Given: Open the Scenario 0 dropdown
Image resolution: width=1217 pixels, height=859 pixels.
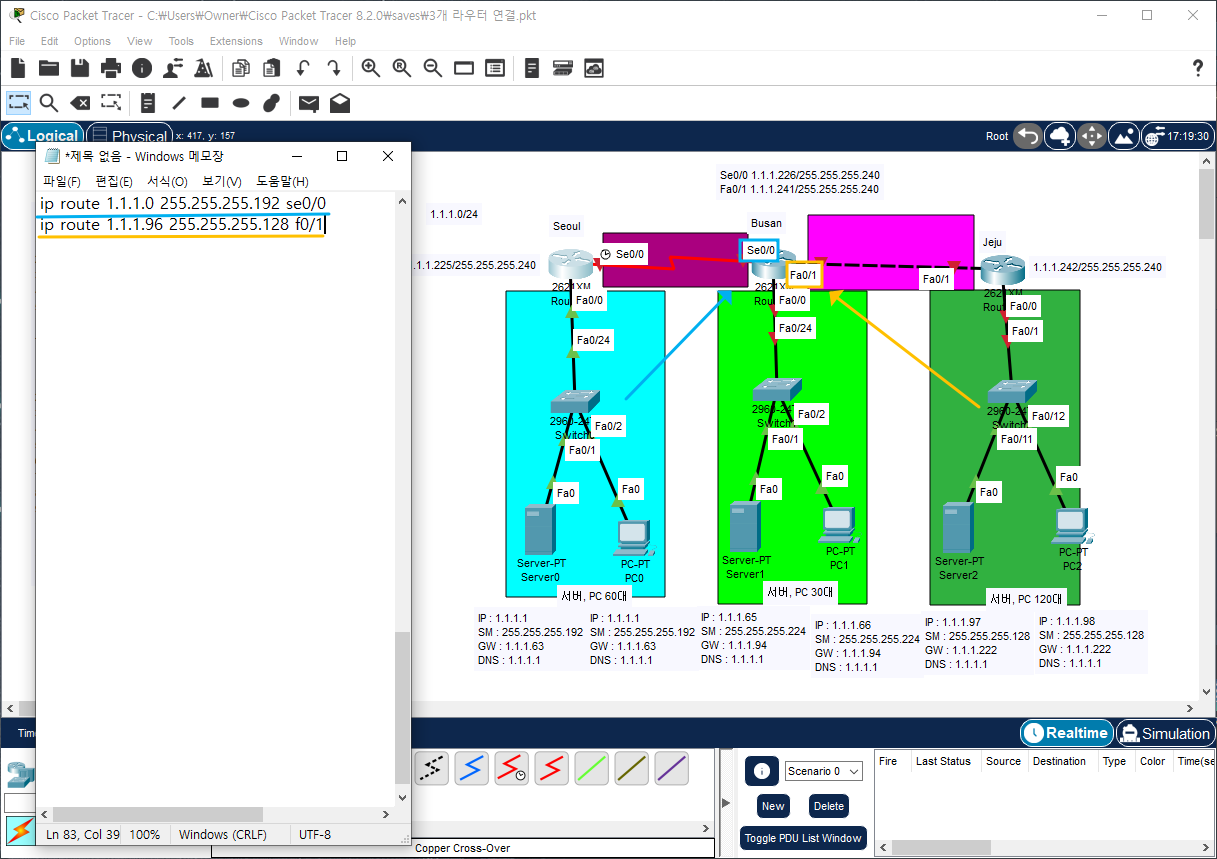Looking at the screenshot, I should (823, 771).
